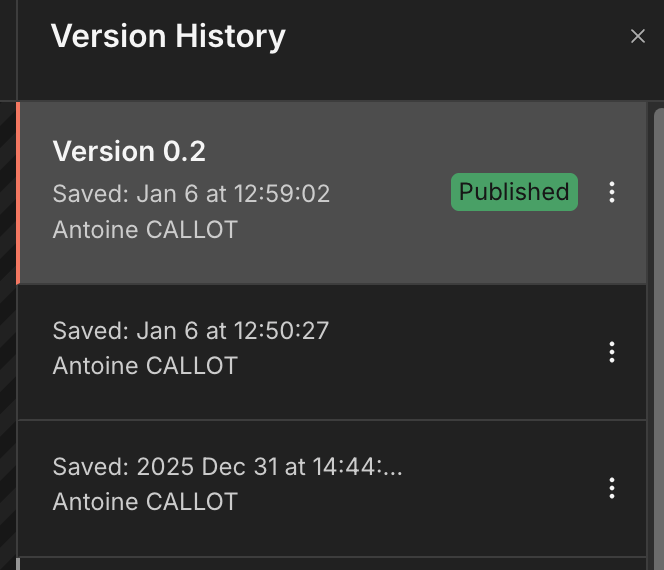Screen dimensions: 664x570
Task: Click the vertical scrollbar beside the version list
Action: (657, 330)
